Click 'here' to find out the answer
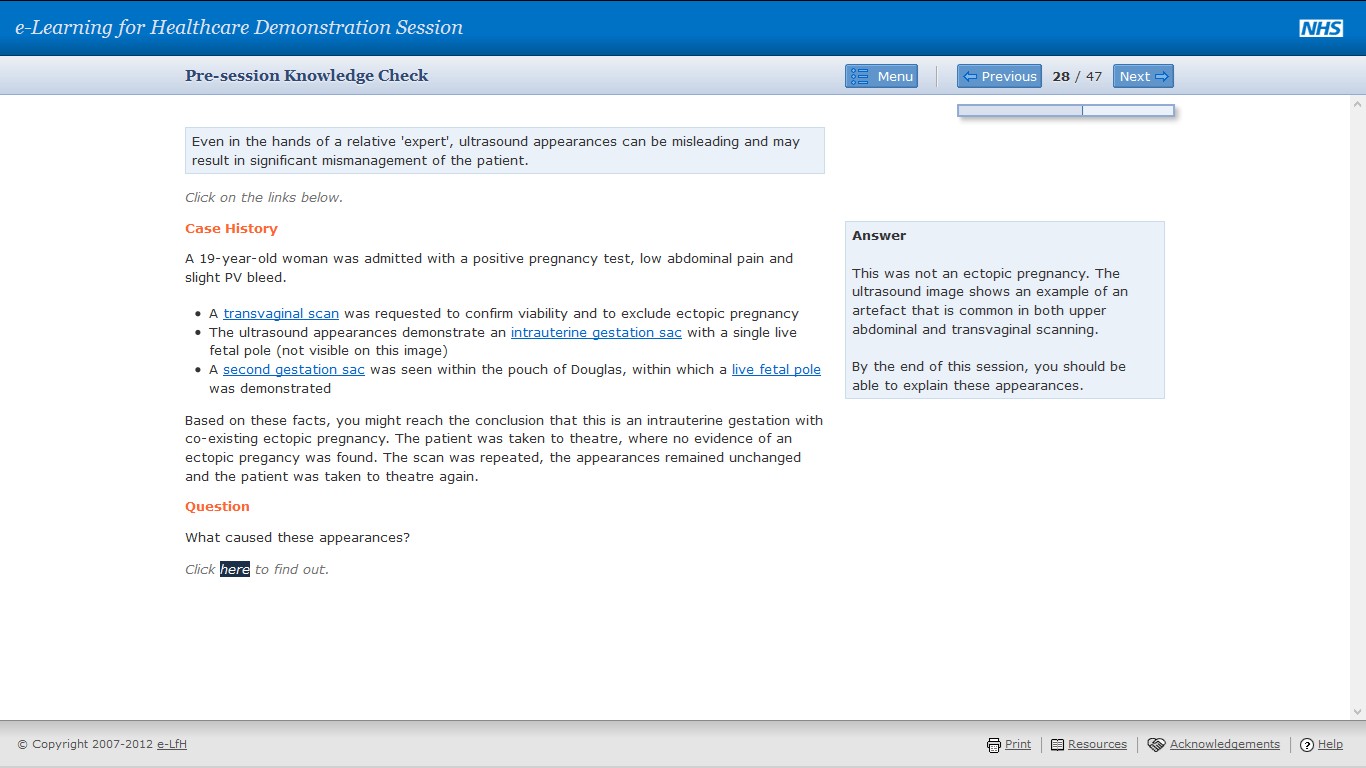Image resolution: width=1366 pixels, height=768 pixels. (234, 569)
